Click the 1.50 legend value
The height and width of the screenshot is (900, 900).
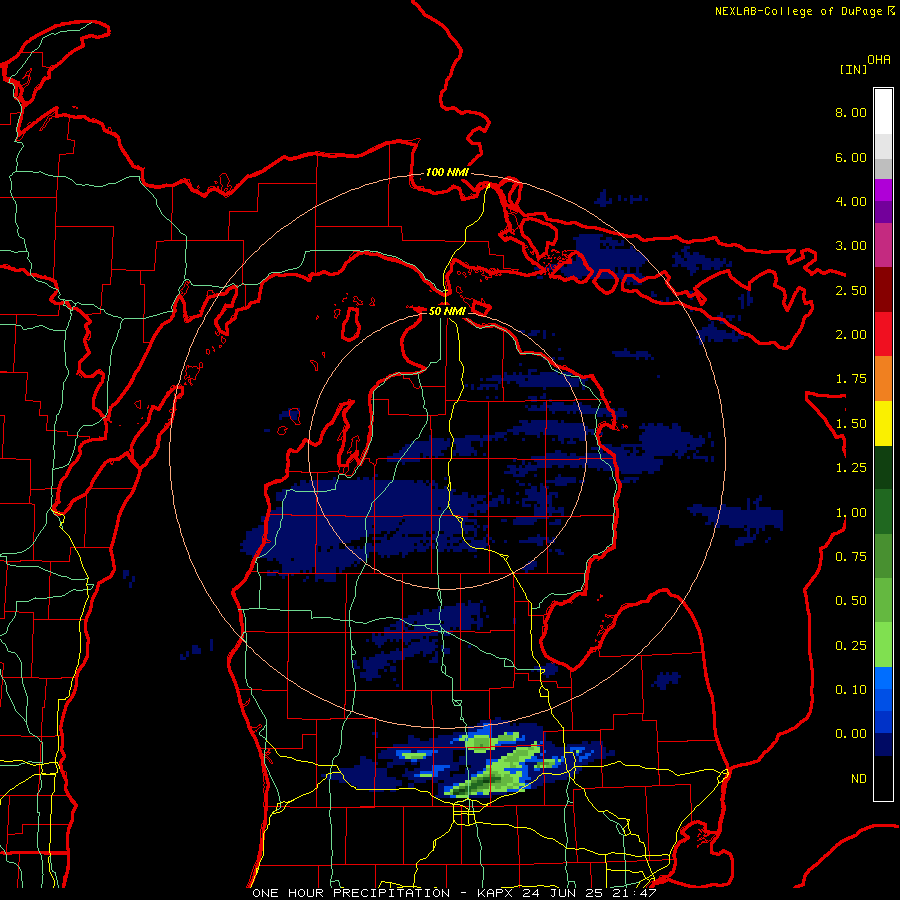pos(851,424)
